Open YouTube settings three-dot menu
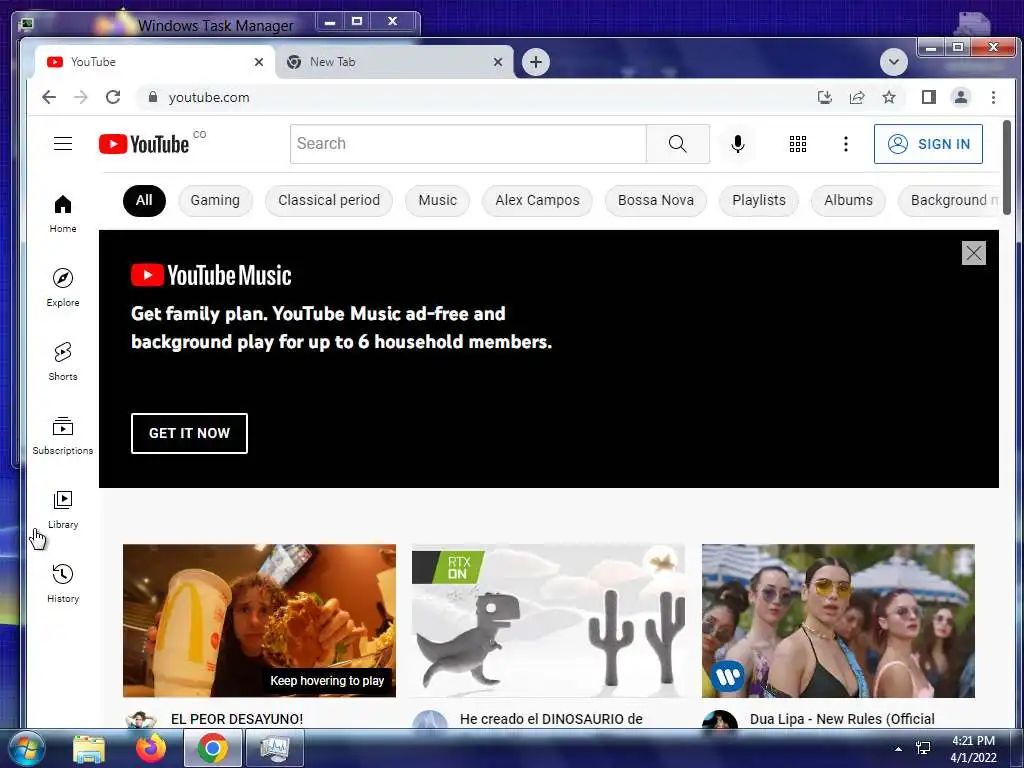 pos(846,144)
